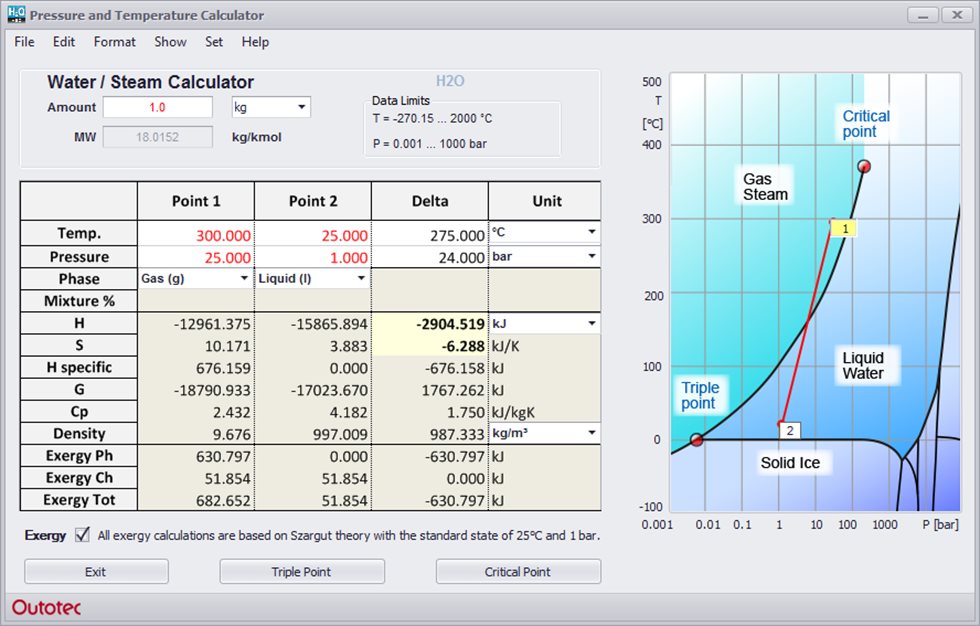Select point 2 label on phase diagram

tap(790, 430)
